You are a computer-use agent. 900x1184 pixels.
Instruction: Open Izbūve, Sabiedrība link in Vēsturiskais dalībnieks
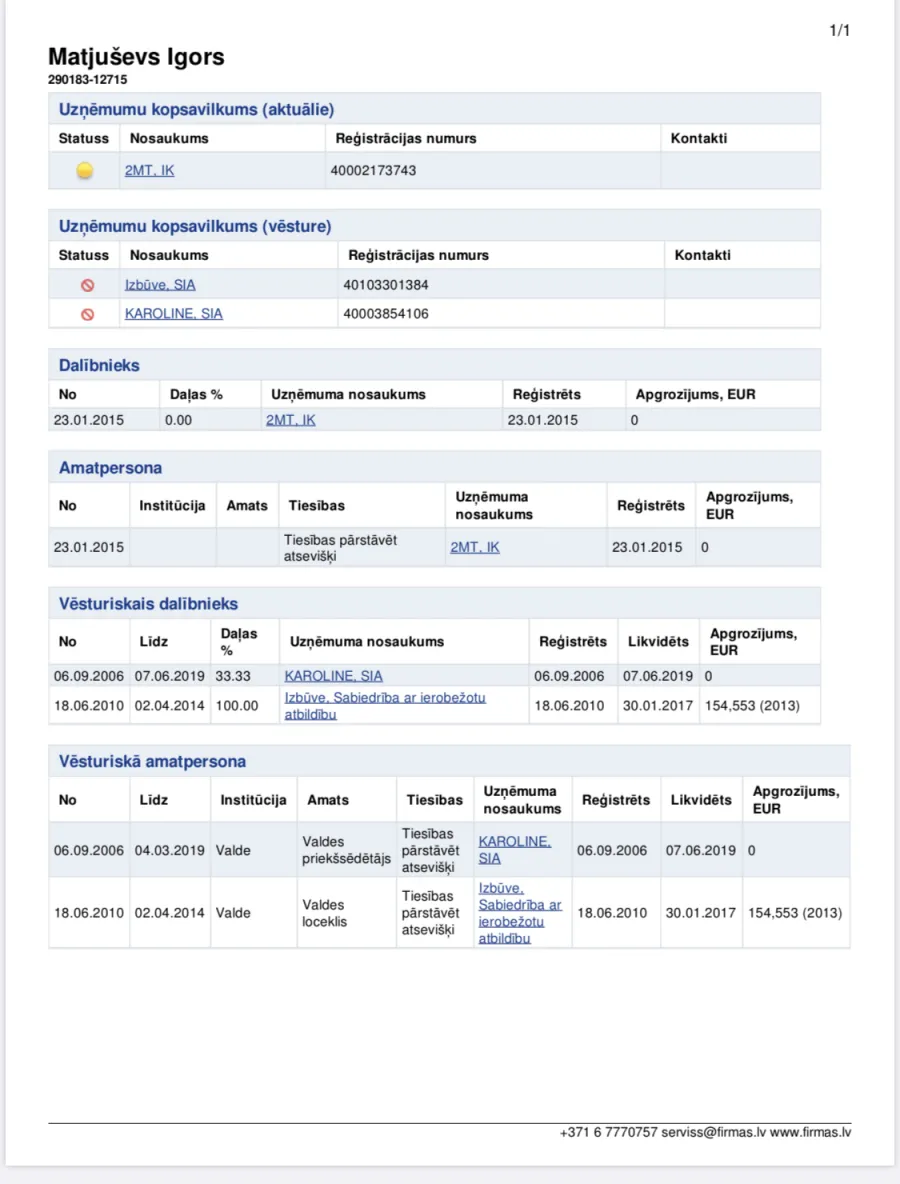385,705
